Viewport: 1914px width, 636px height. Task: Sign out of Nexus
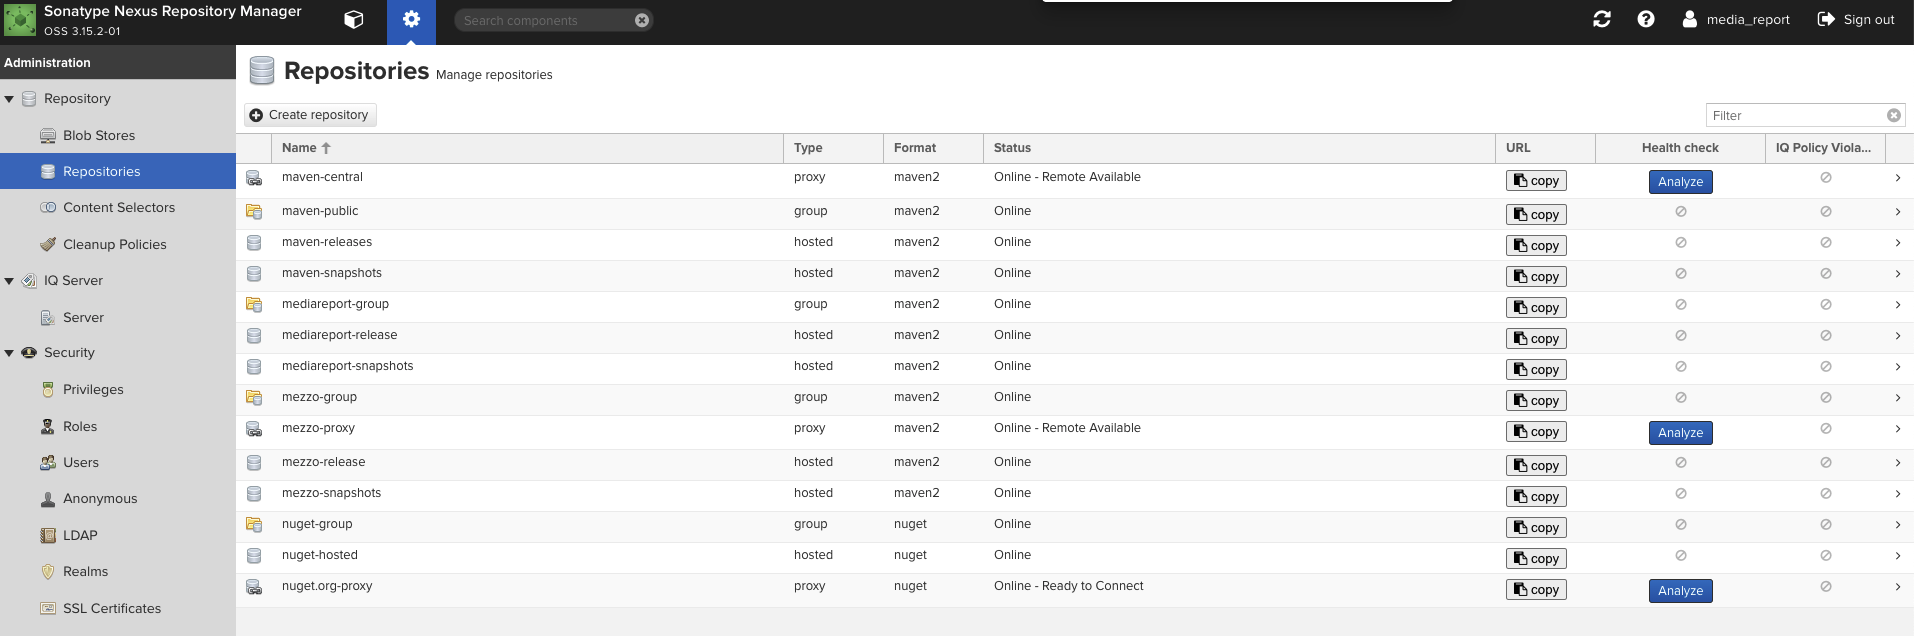click(x=1856, y=19)
